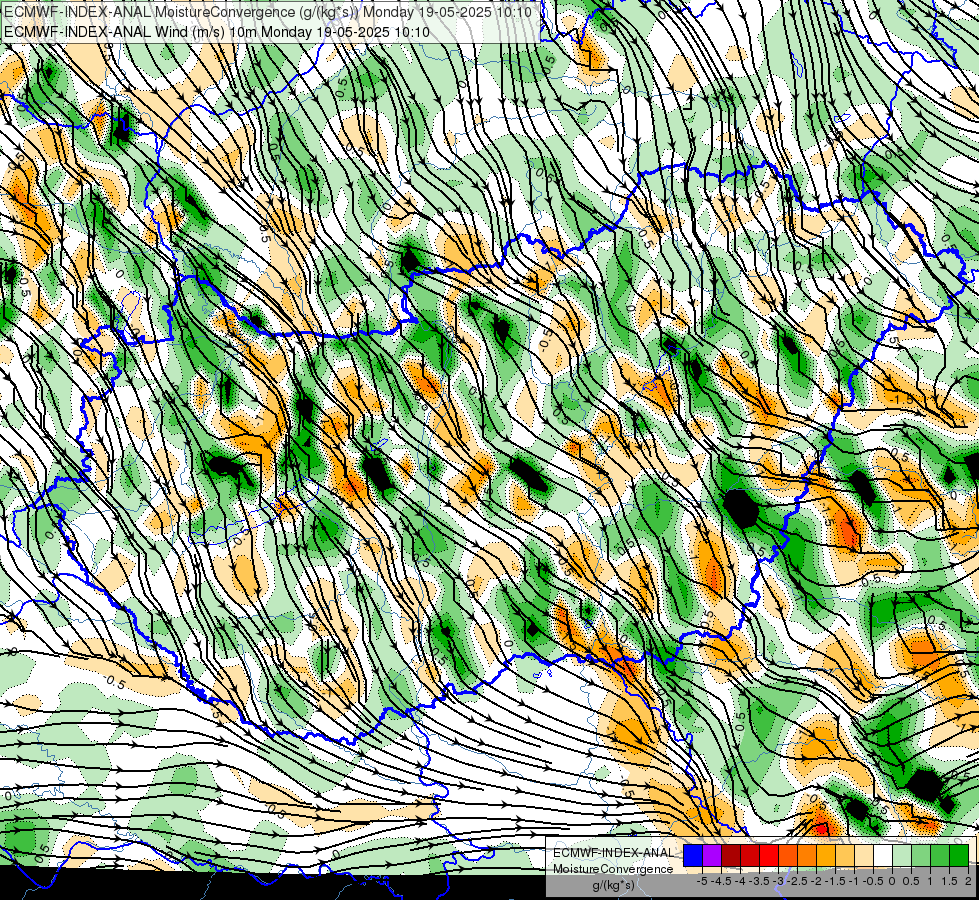Click the MoistureConvergence title line at top
Viewport: 979px width, 900px height.
[x=268, y=12]
